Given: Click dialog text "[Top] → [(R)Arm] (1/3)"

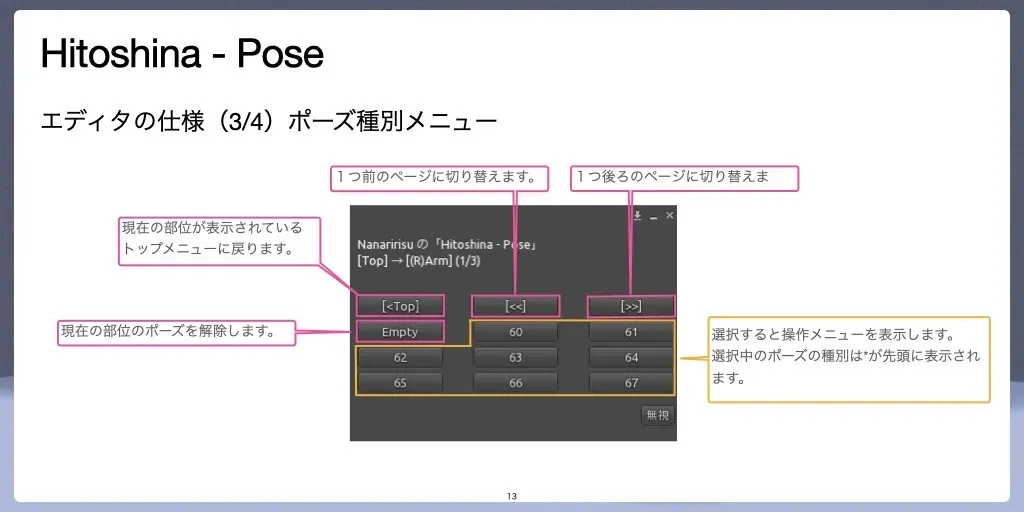Looking at the screenshot, I should pos(419,261).
